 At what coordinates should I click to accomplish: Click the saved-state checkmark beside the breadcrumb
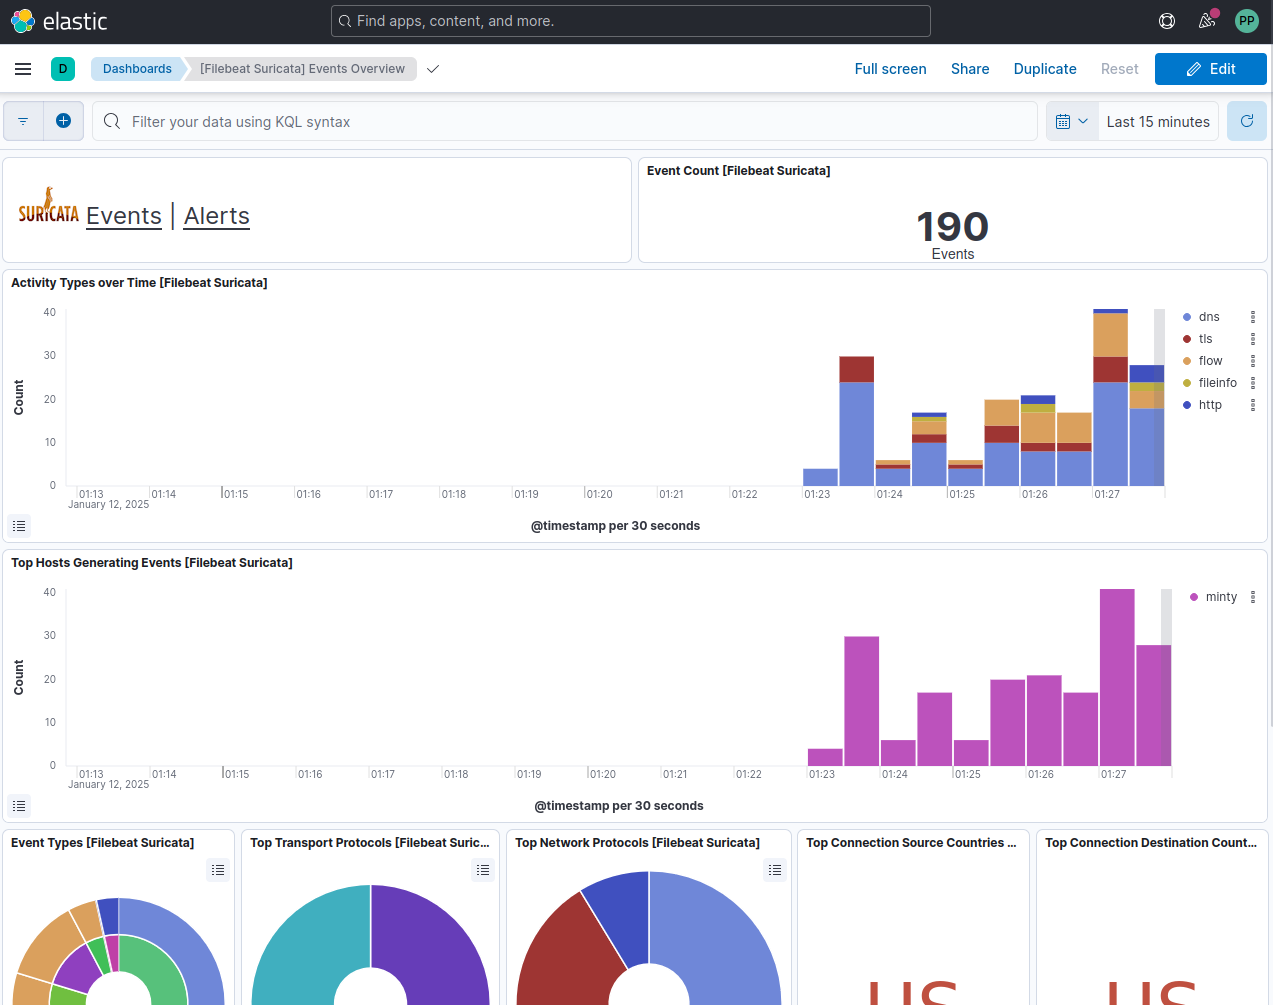coord(433,69)
